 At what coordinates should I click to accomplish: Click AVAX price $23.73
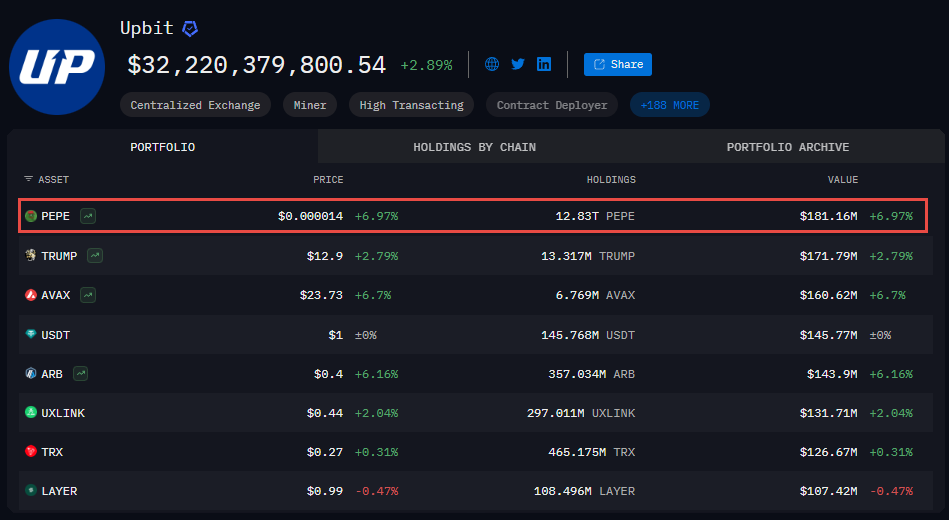pos(321,295)
